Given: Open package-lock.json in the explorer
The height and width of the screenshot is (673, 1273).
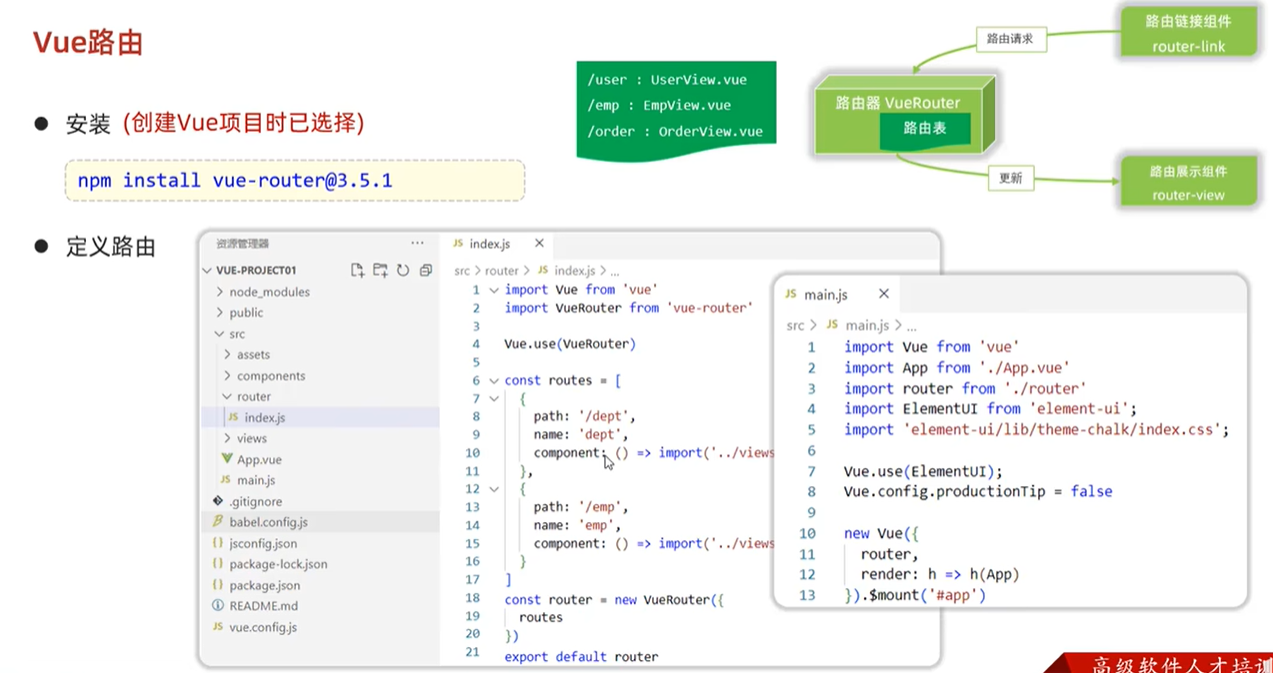Looking at the screenshot, I should (x=320, y=564).
